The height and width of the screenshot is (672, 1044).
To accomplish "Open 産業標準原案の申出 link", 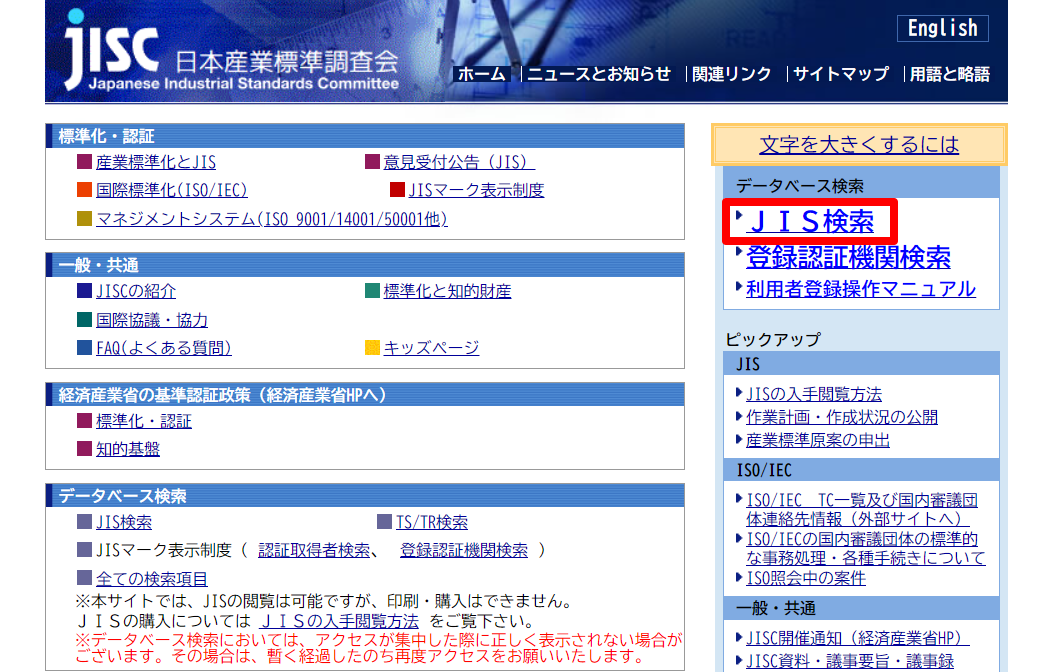I will (x=818, y=440).
